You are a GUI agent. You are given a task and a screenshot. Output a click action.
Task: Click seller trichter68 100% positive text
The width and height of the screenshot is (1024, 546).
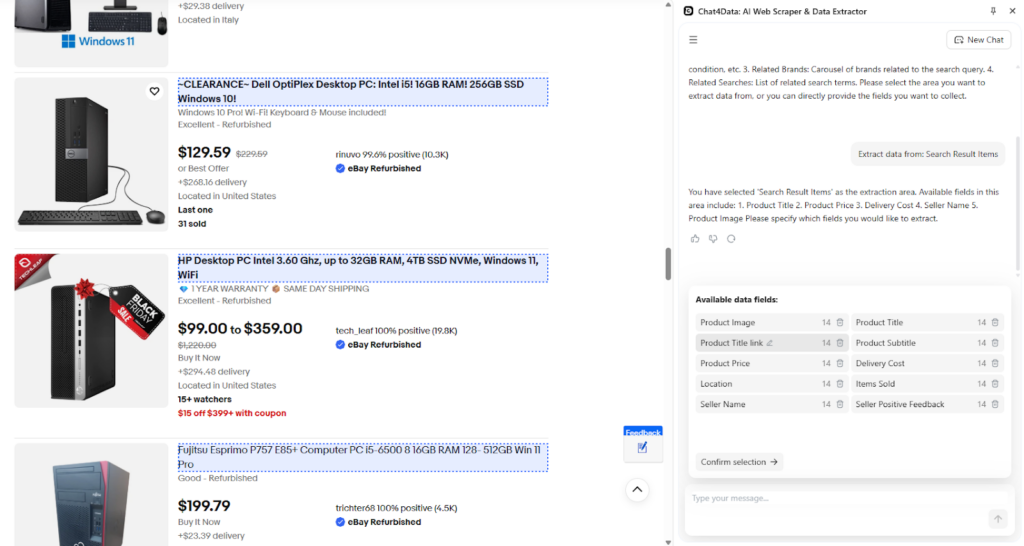click(x=396, y=508)
